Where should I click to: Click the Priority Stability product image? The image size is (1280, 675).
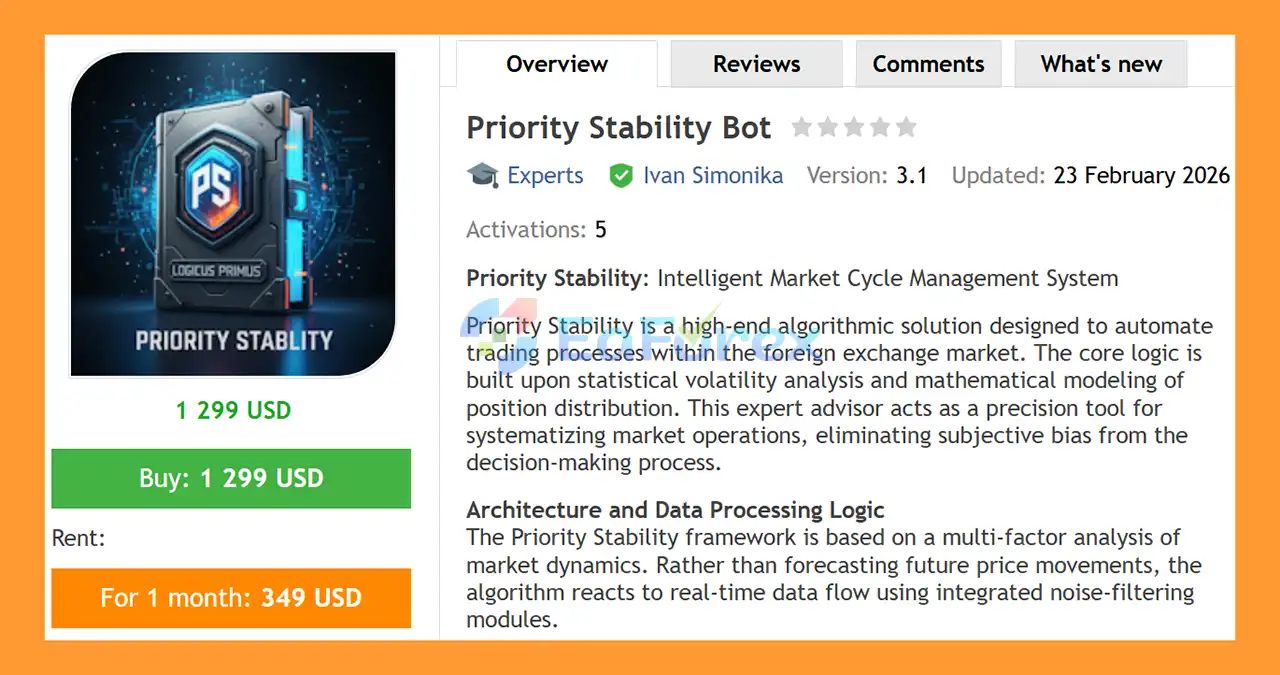[x=232, y=214]
